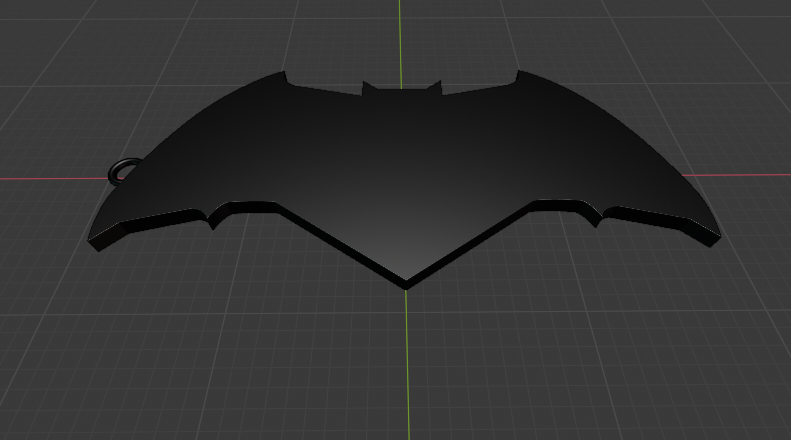This screenshot has height=440, width=791.
Task: Select the right ear of the bat head
Action: [435, 87]
